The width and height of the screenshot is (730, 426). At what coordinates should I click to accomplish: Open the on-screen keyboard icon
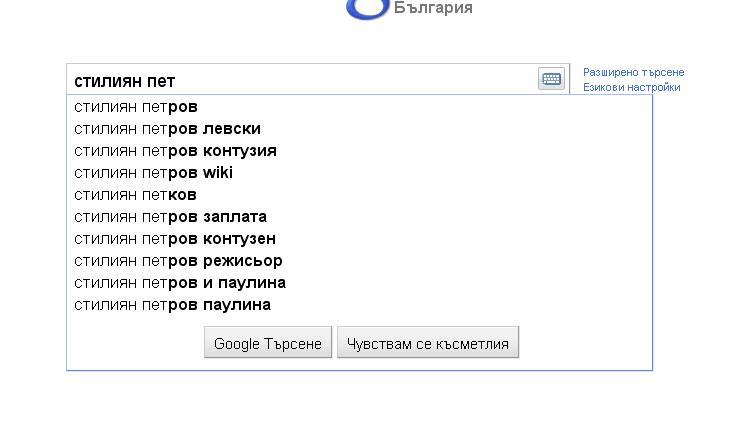click(x=551, y=79)
